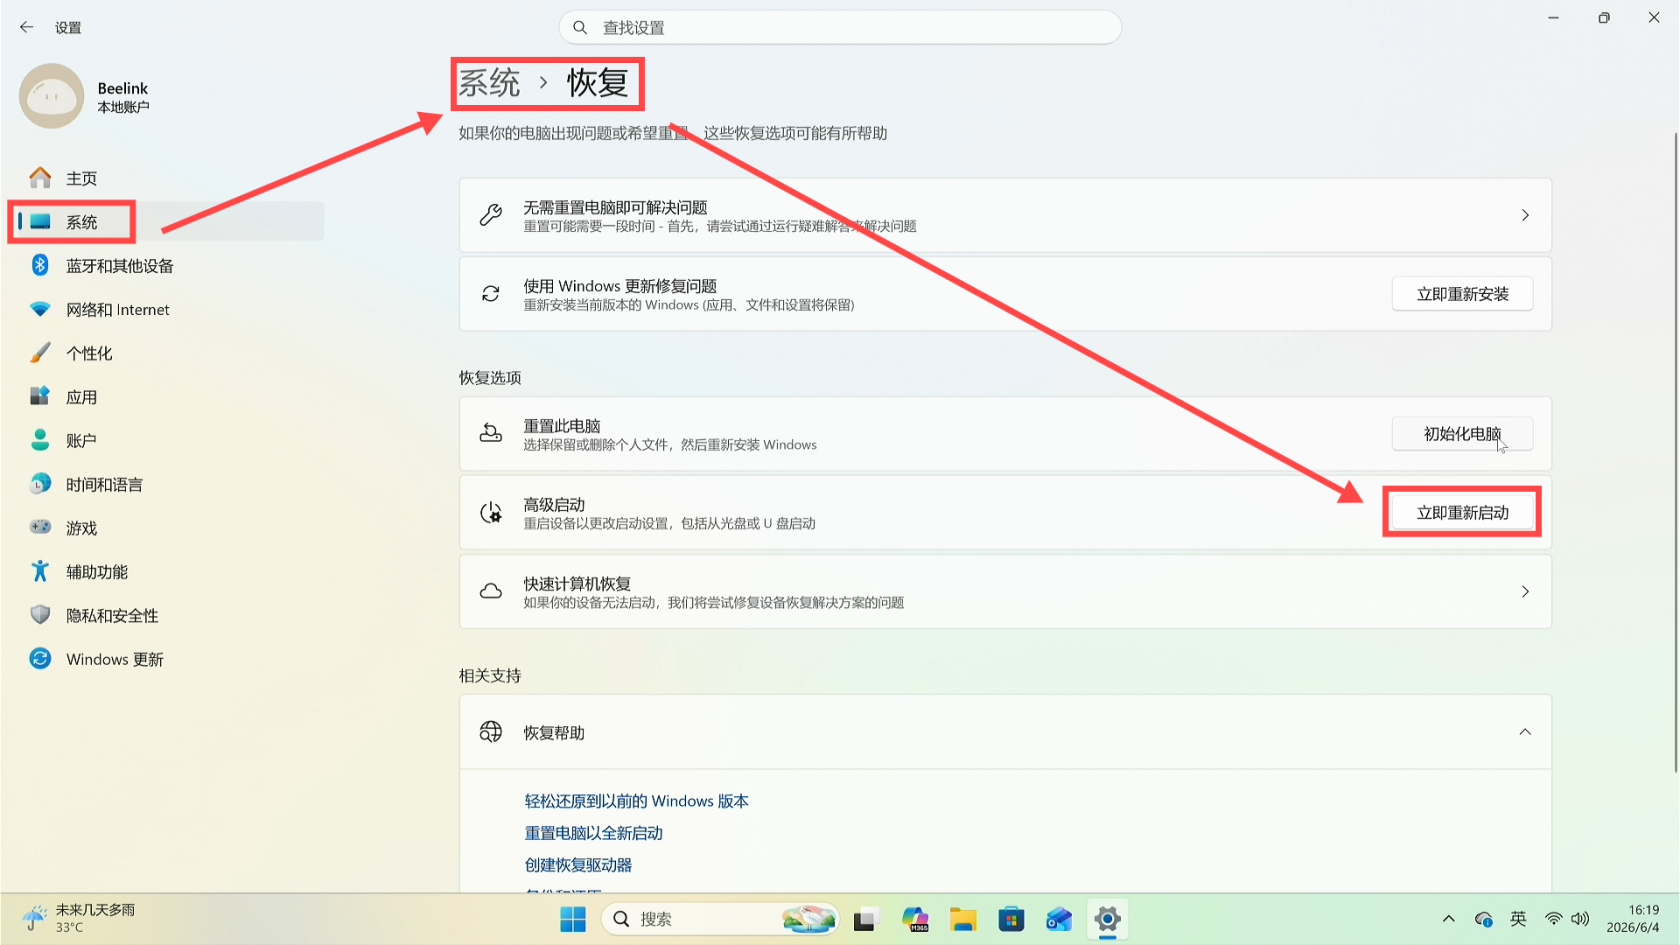Screen dimensions: 1680x945
Task: Open the 无需重置电脑即可解决问题 chevron
Action: tap(1525, 215)
